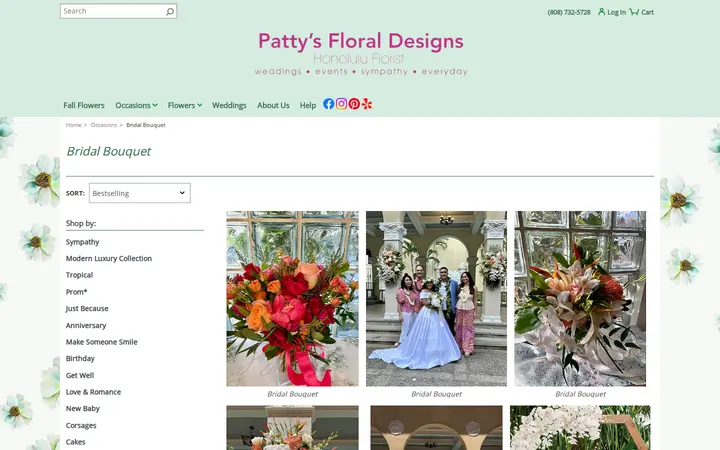The width and height of the screenshot is (720, 450).
Task: Open the wedding group photo thumbnail
Action: 436,298
